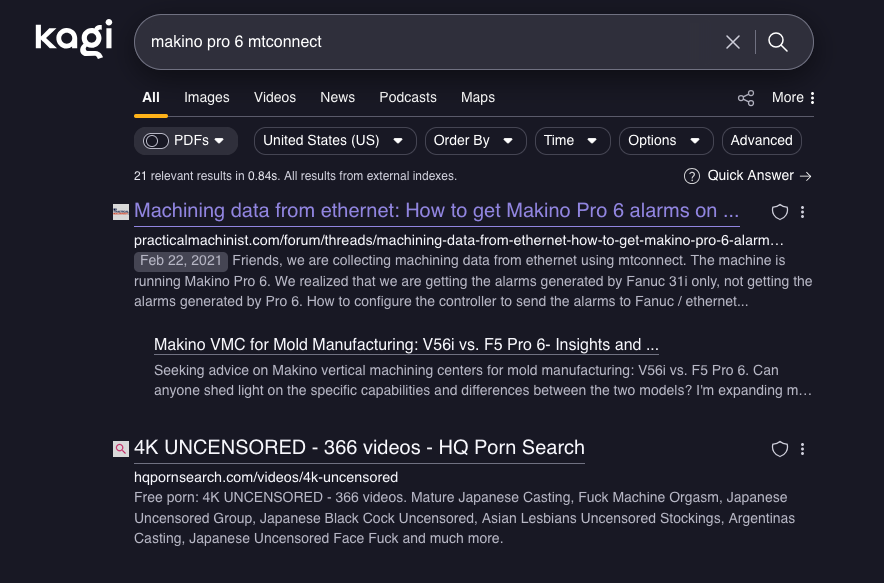This screenshot has height=583, width=884.
Task: Open the More vertical dots menu
Action: [812, 98]
